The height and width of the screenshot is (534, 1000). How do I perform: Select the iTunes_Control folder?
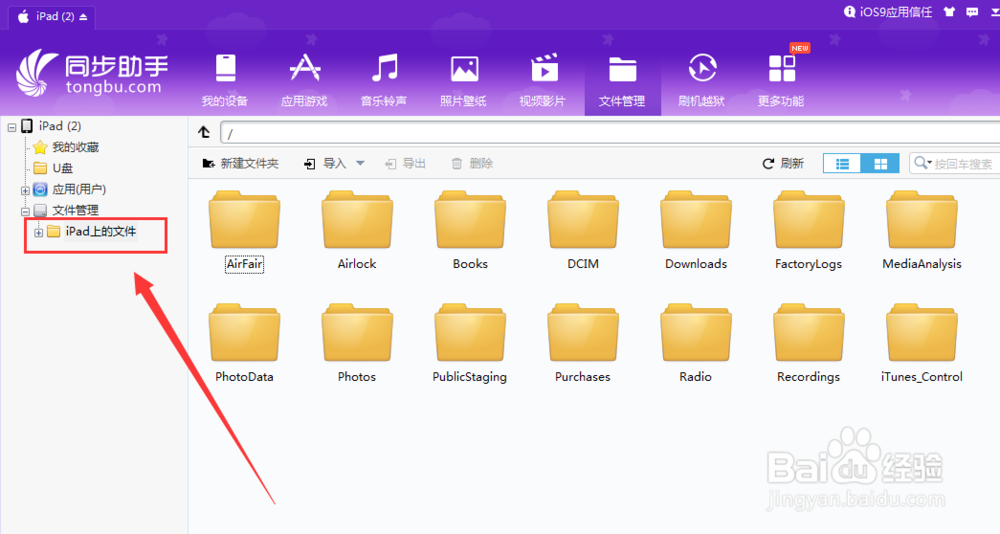point(922,344)
